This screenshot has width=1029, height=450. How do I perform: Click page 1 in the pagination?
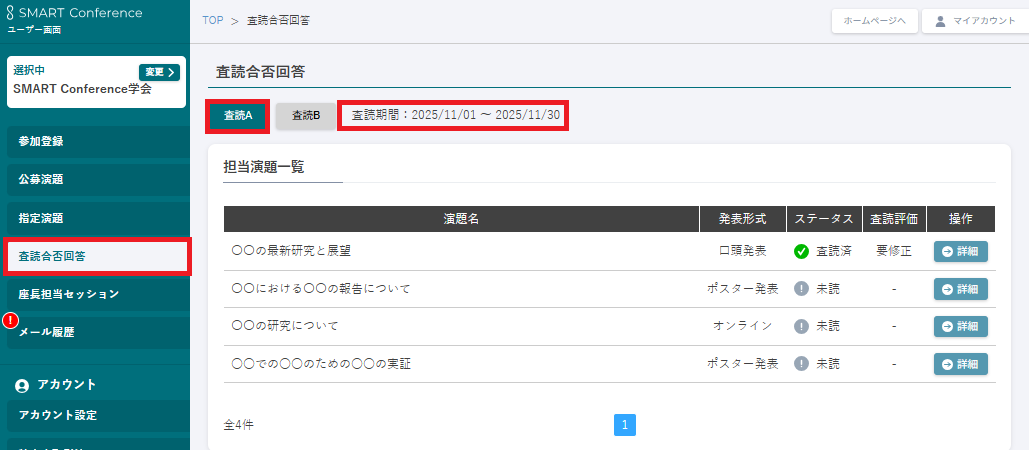[x=624, y=425]
